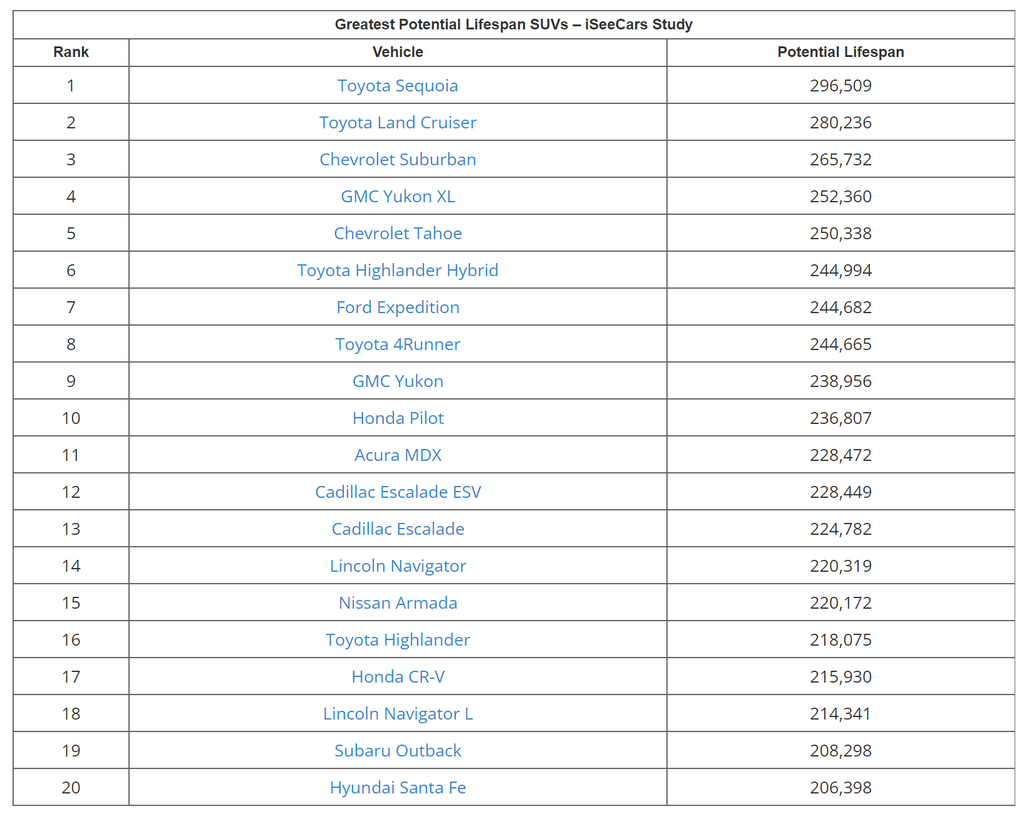Image resolution: width=1024 pixels, height=816 pixels.
Task: Click the Toyota Land Cruiser link
Action: [397, 123]
